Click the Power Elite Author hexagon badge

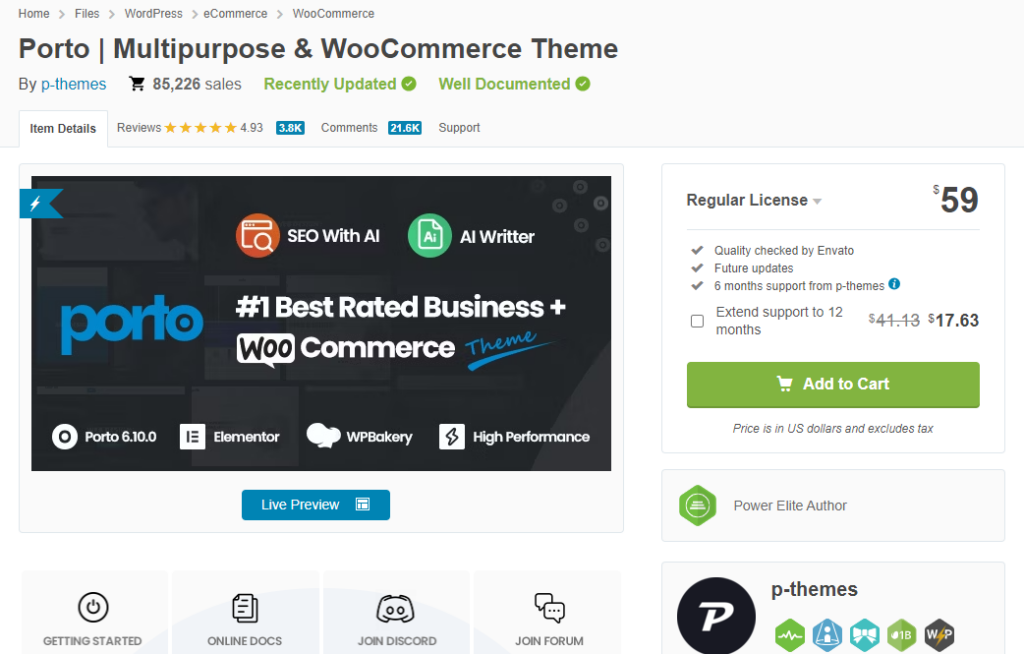click(x=697, y=506)
